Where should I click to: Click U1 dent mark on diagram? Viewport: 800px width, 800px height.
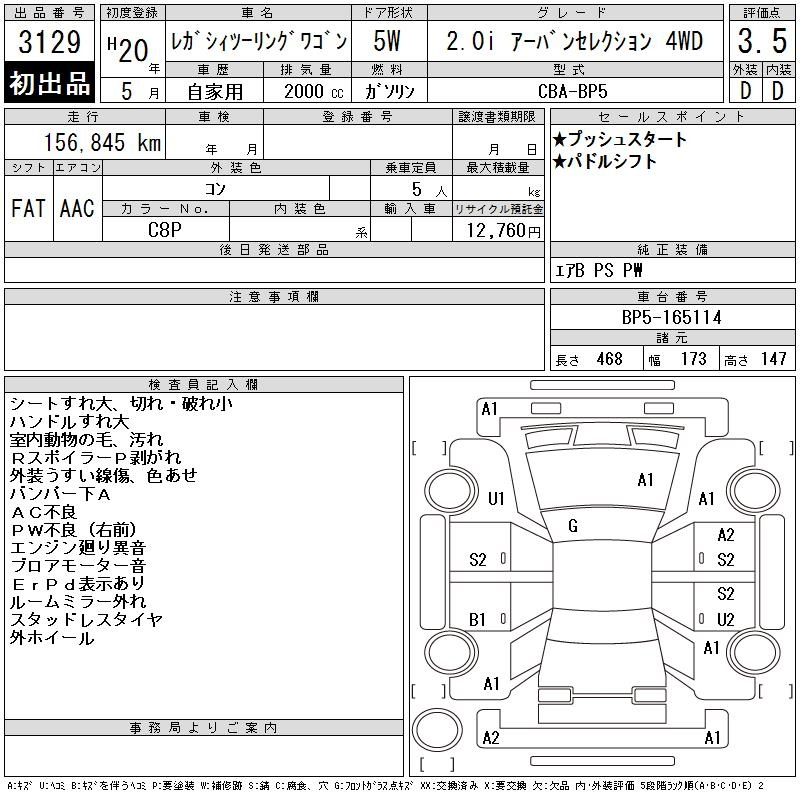click(496, 498)
